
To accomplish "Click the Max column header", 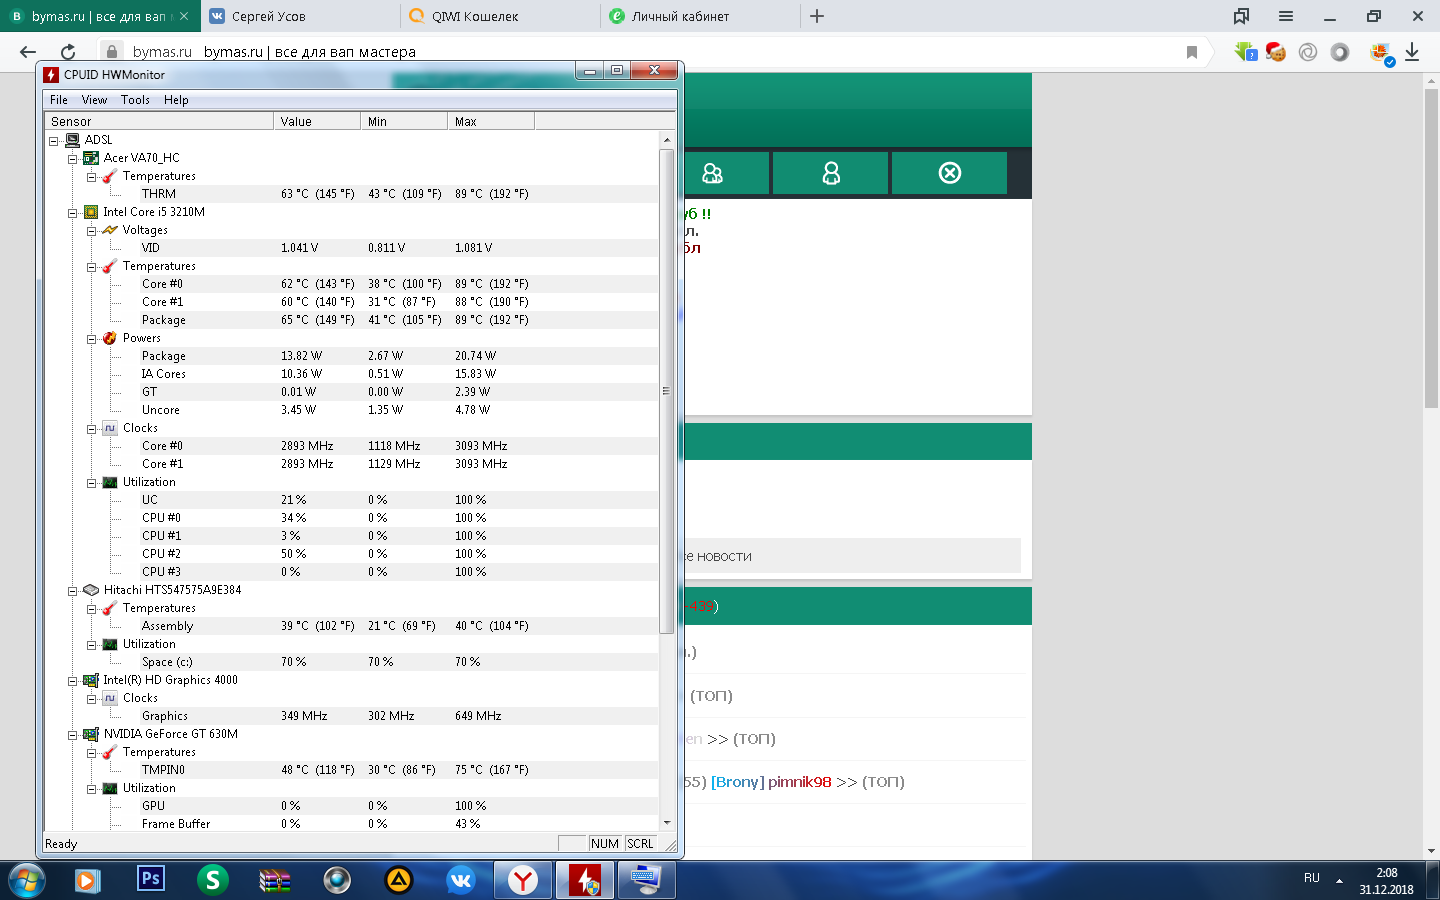I will (491, 122).
